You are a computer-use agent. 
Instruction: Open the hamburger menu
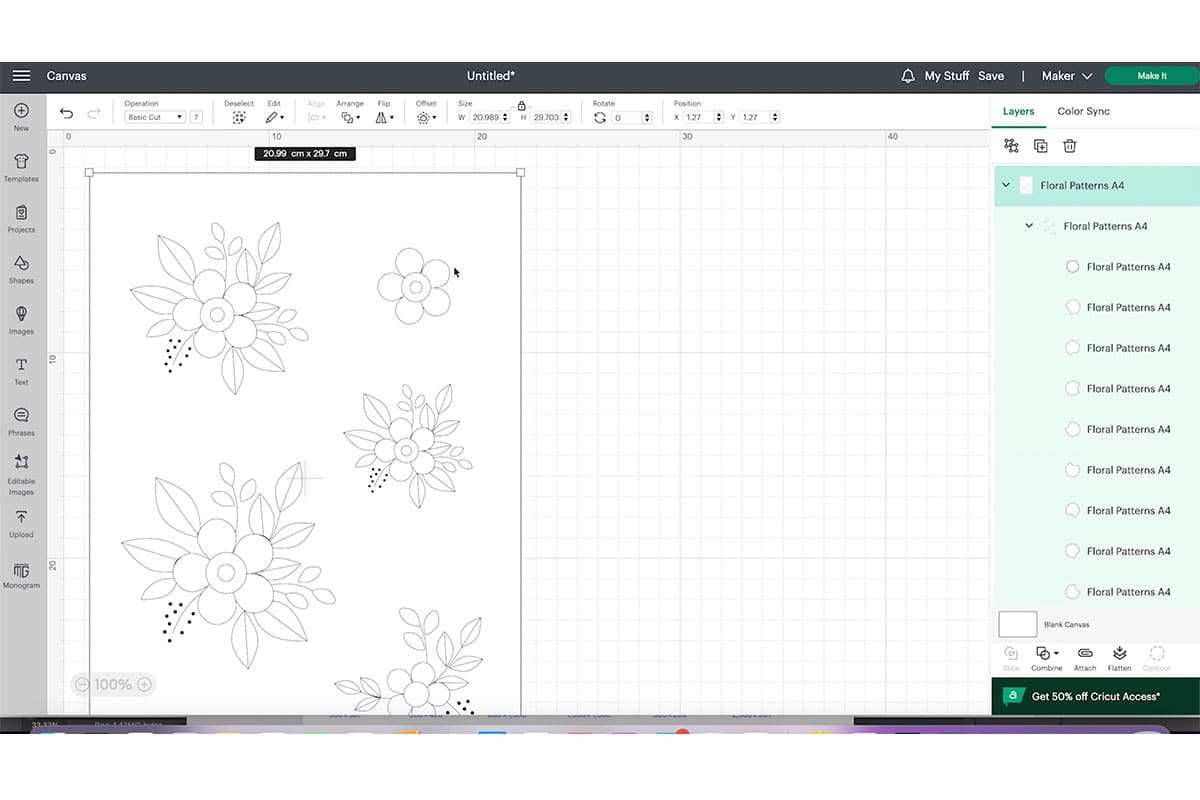pyautogui.click(x=20, y=75)
